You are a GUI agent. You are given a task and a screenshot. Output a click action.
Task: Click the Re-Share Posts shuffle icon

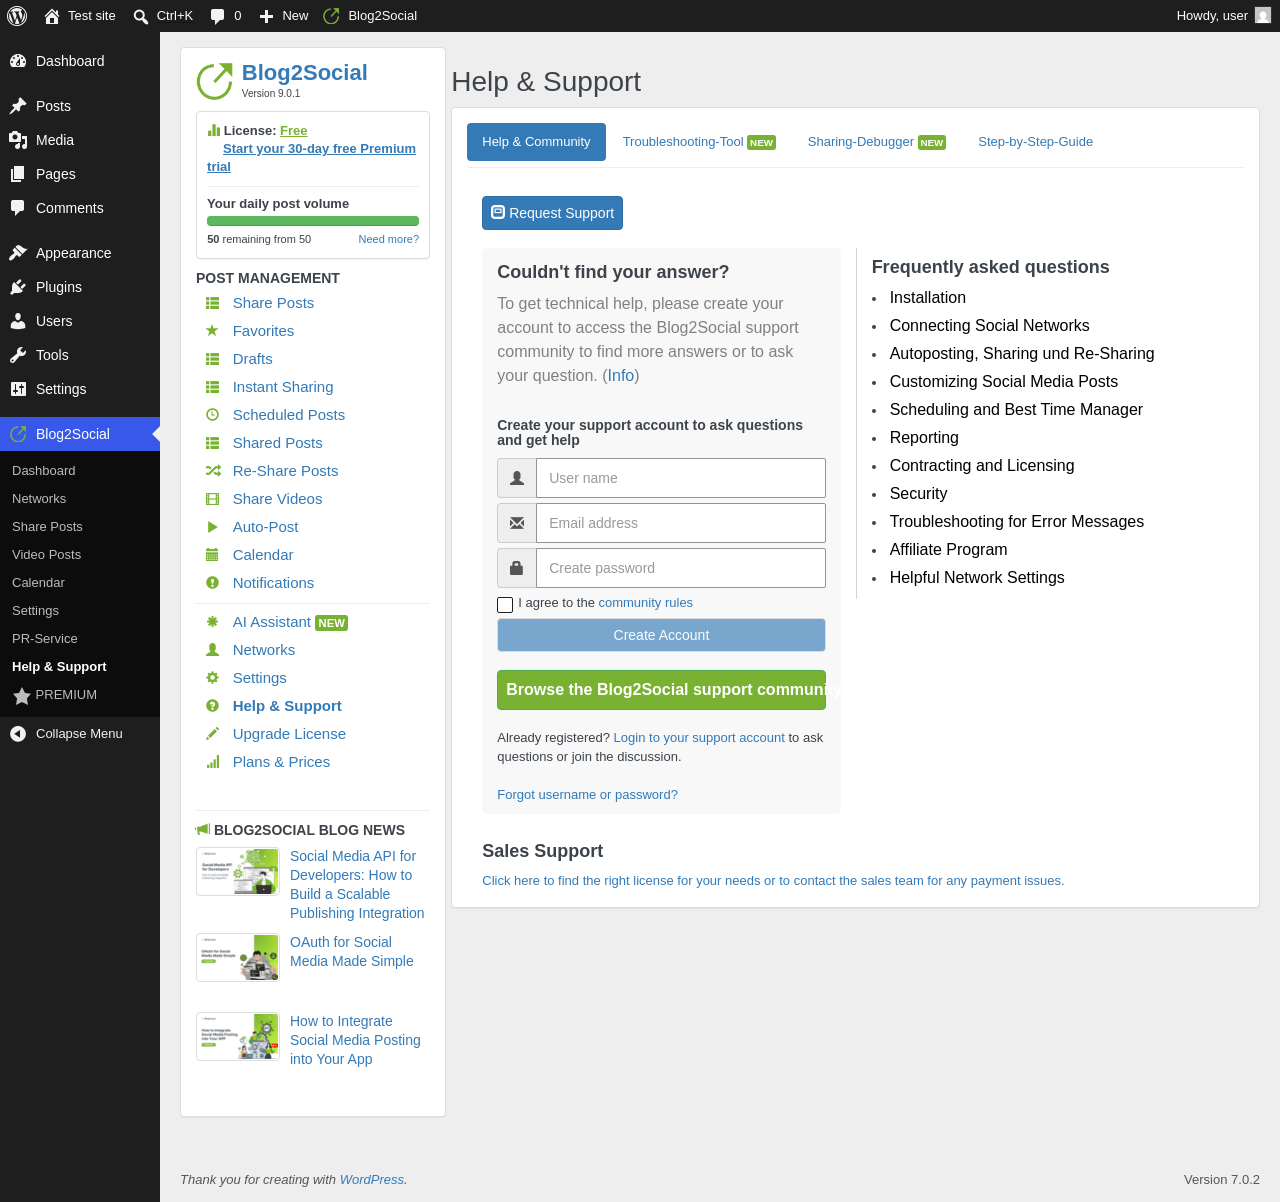(x=212, y=470)
